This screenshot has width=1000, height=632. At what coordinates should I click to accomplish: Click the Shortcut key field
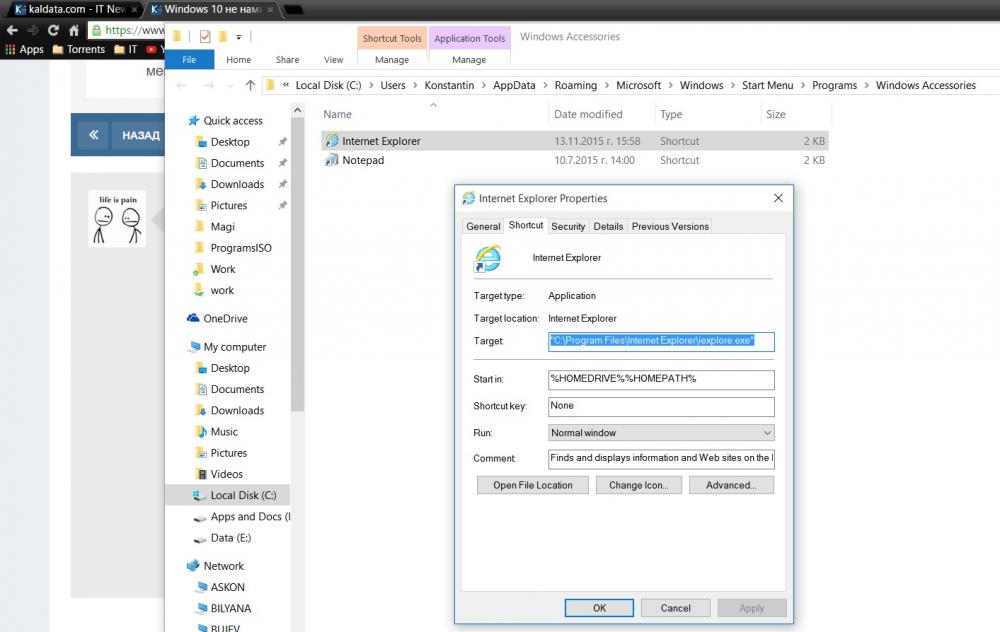coord(661,406)
